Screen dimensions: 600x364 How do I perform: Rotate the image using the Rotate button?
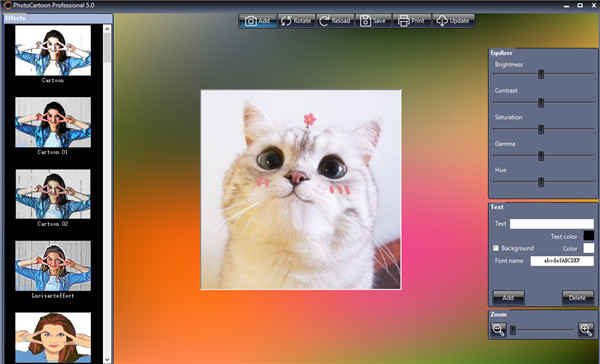coord(297,21)
